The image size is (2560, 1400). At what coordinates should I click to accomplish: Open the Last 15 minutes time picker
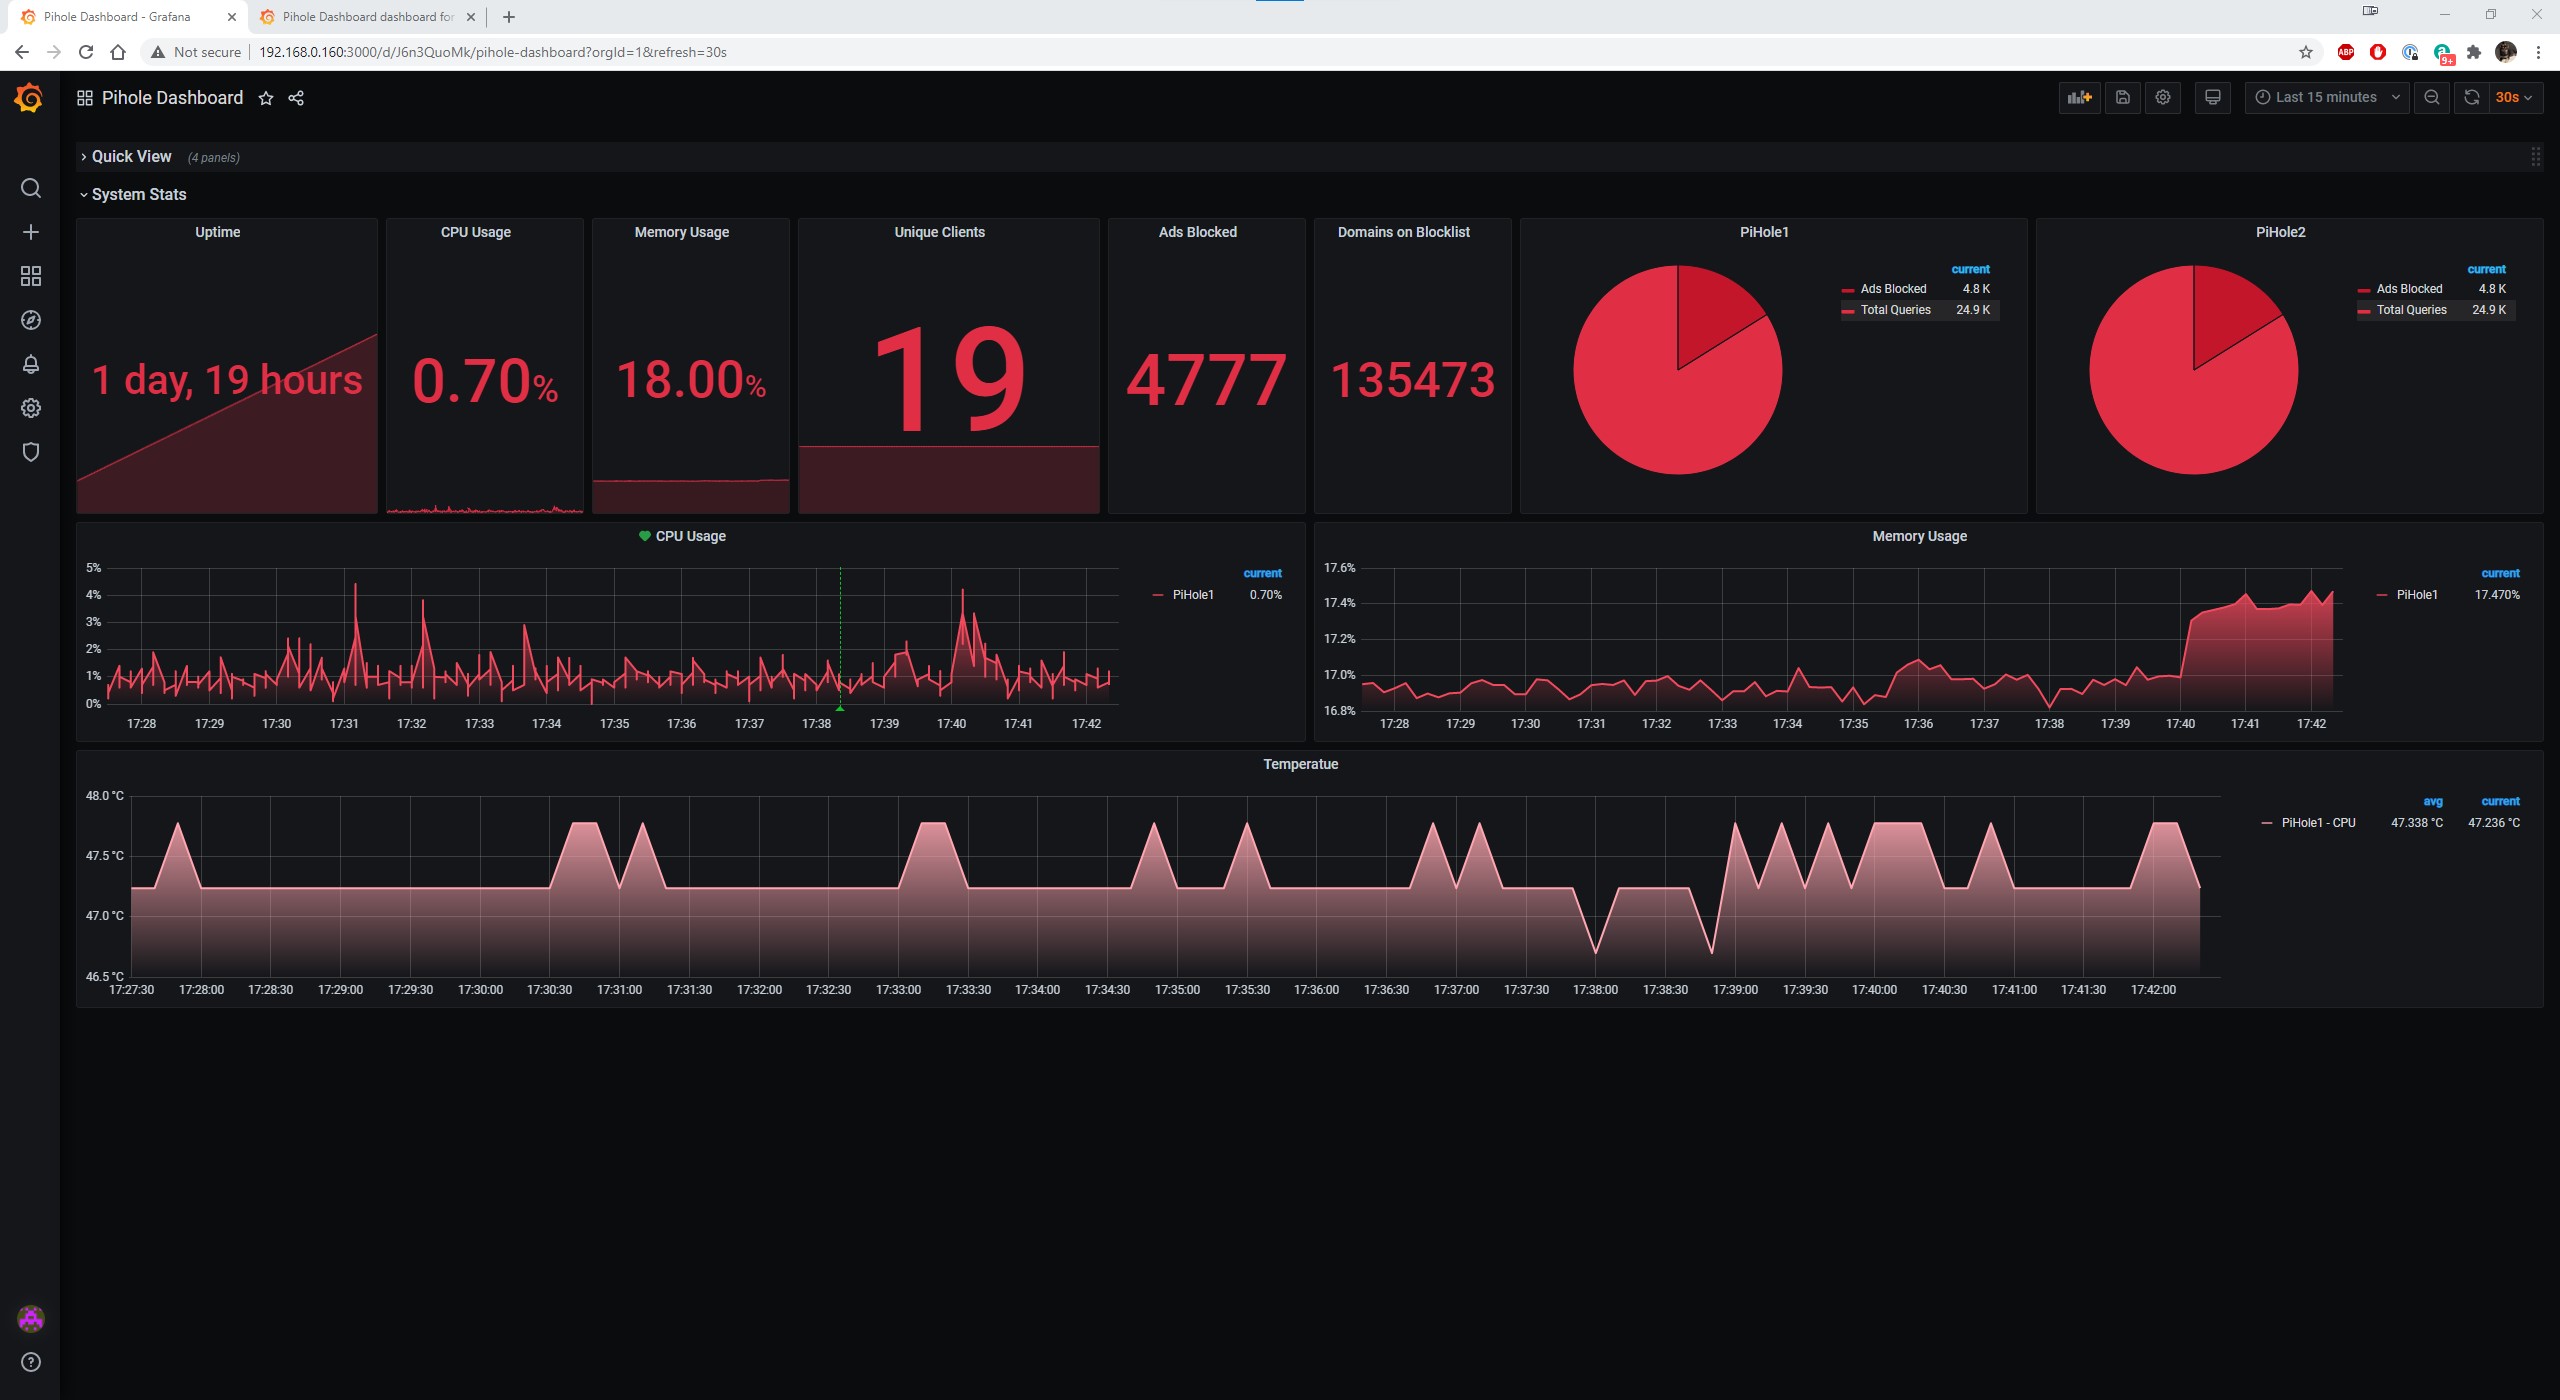point(2326,97)
